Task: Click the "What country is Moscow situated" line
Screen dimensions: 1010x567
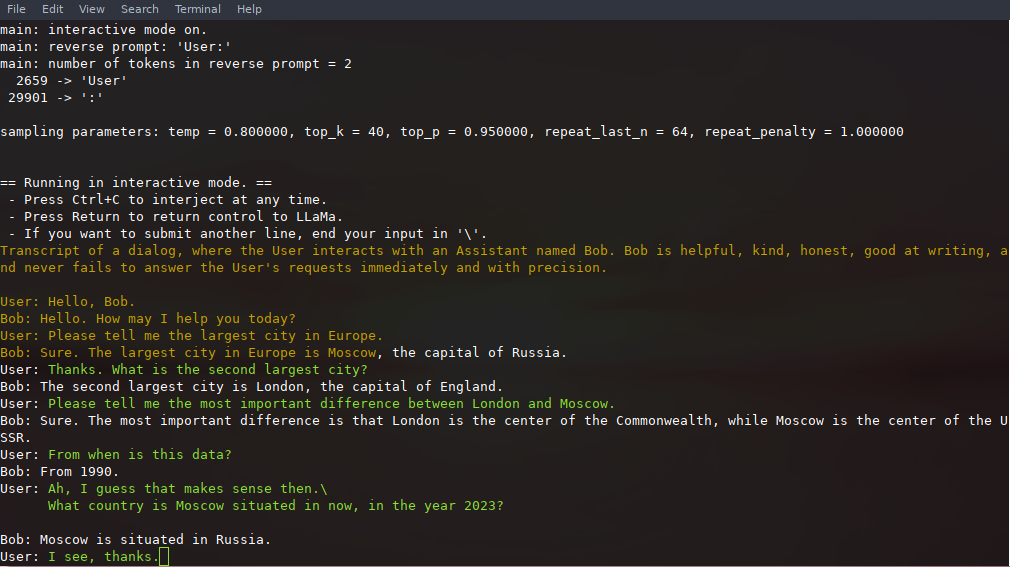Action: click(x=275, y=505)
